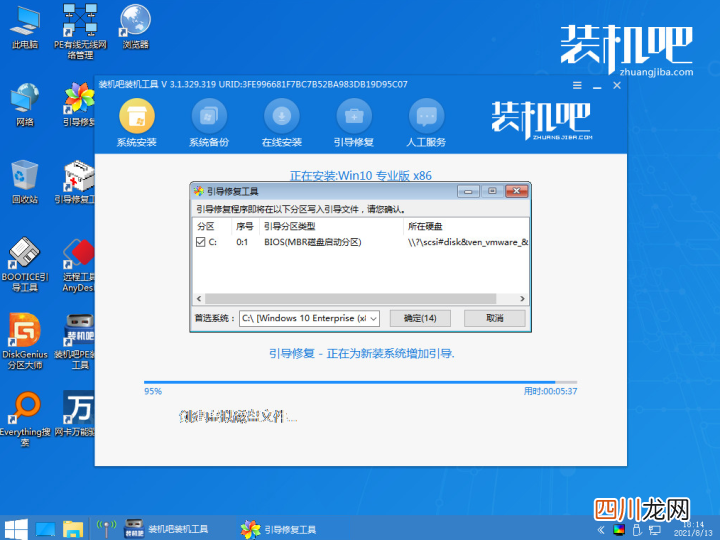Click the 确定(14) button
720x540 pixels.
pos(420,318)
